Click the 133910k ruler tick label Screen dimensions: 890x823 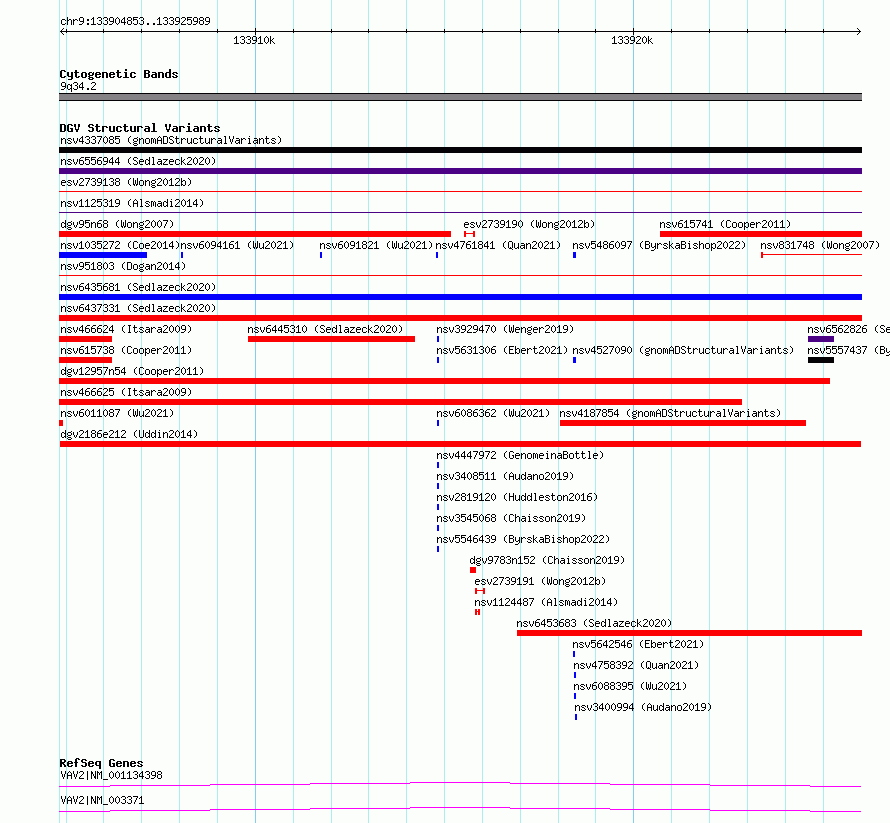(x=254, y=40)
